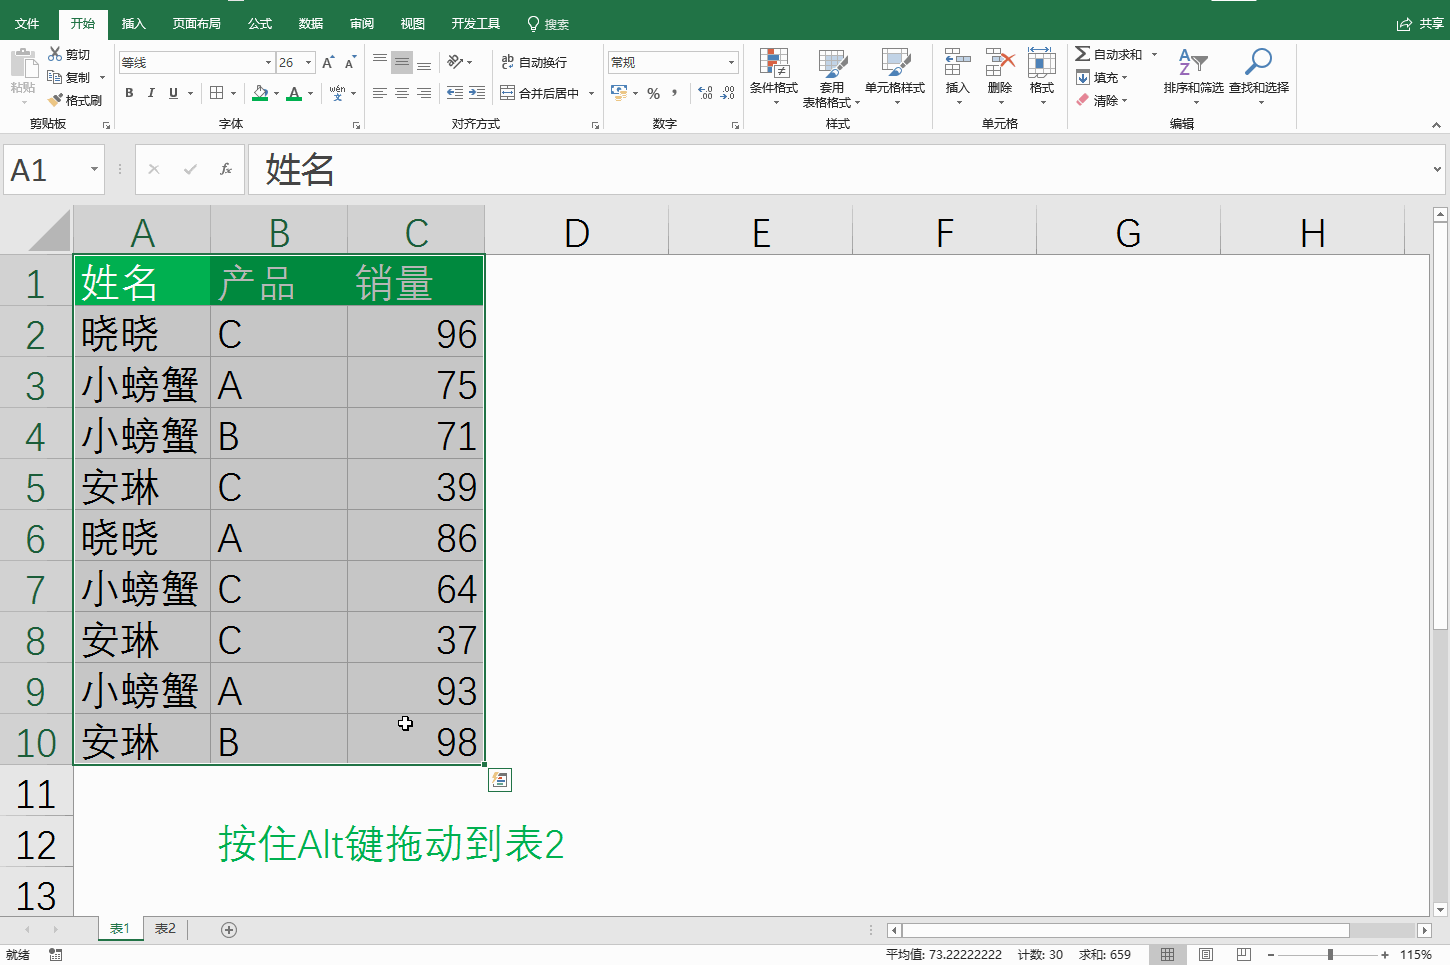Click the Format Painter (格式刷) brush

(55, 100)
